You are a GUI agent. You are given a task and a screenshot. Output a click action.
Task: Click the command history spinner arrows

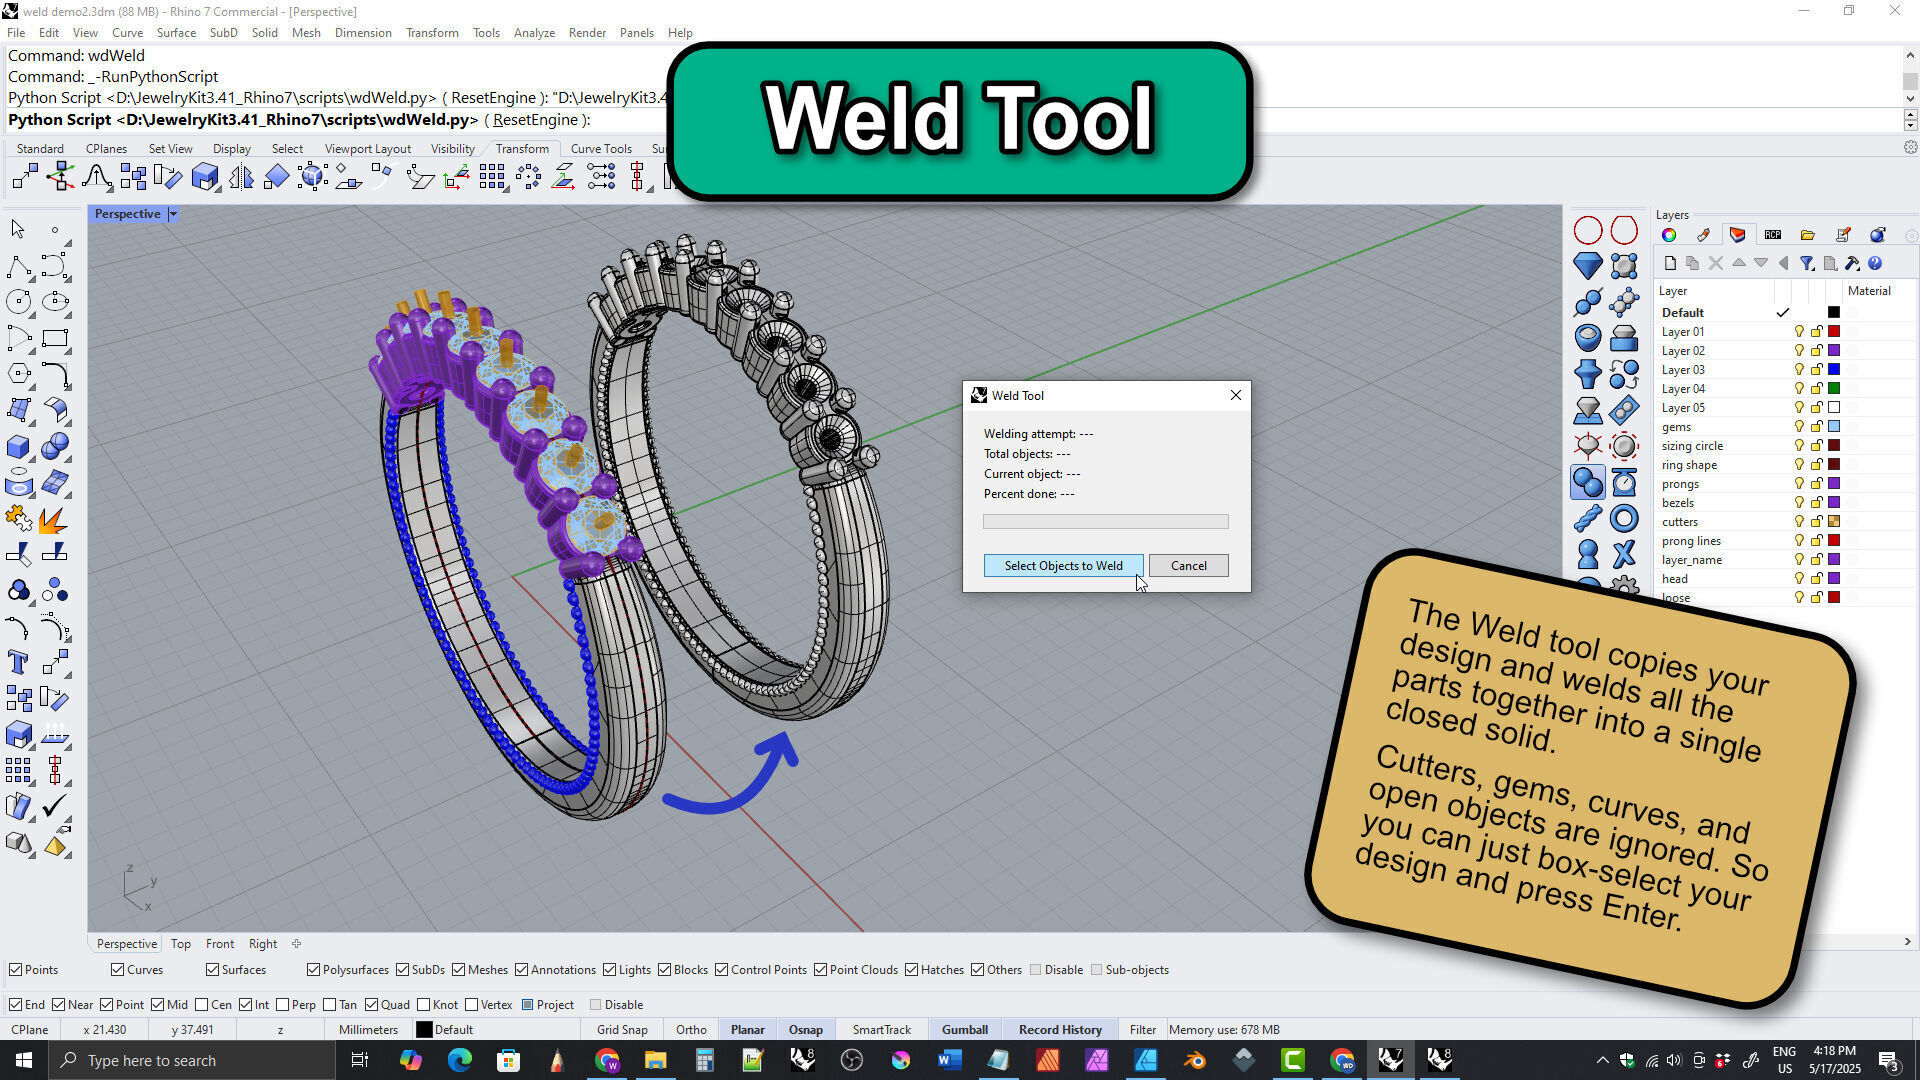(x=1910, y=119)
